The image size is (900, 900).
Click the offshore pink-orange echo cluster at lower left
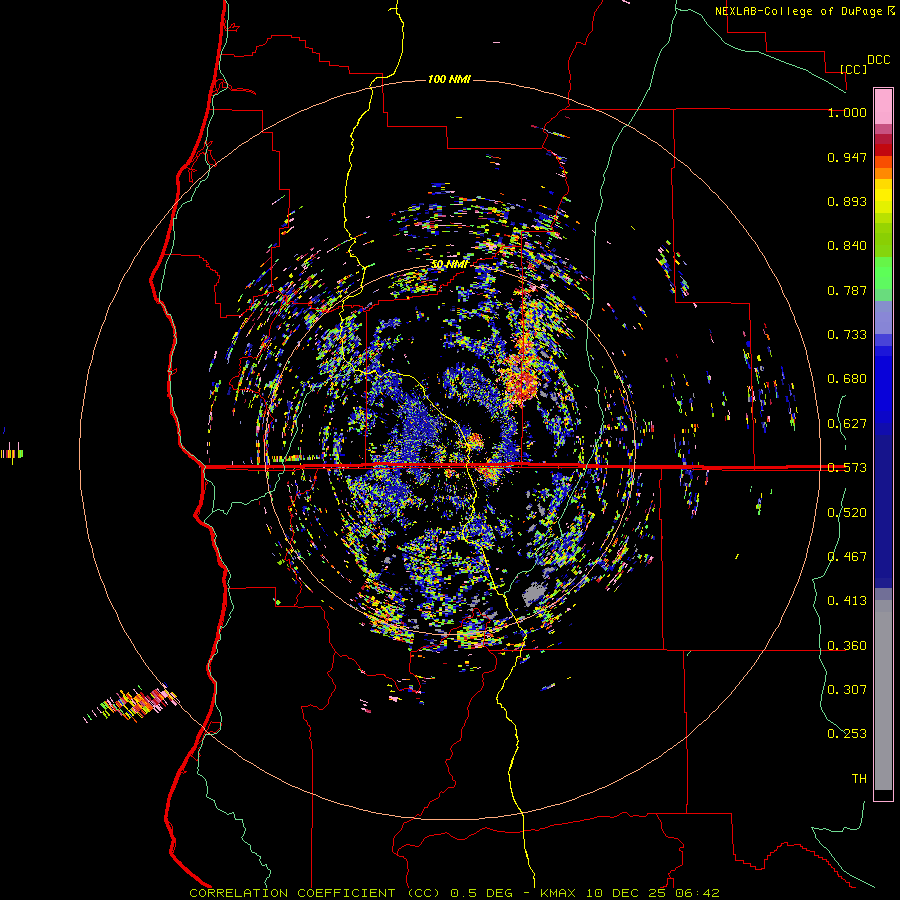click(x=133, y=703)
